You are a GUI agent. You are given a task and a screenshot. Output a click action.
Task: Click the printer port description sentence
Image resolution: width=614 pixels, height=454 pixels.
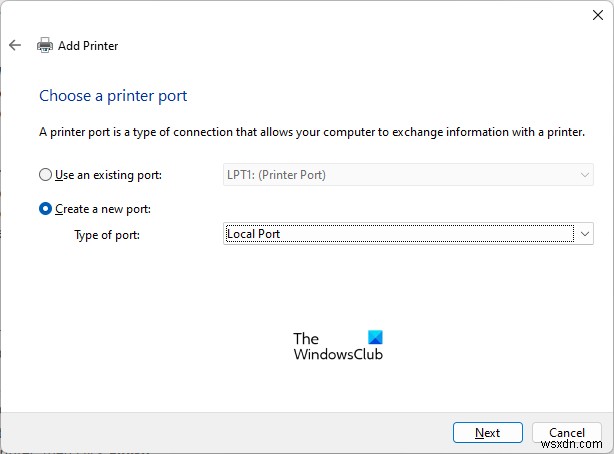point(312,132)
